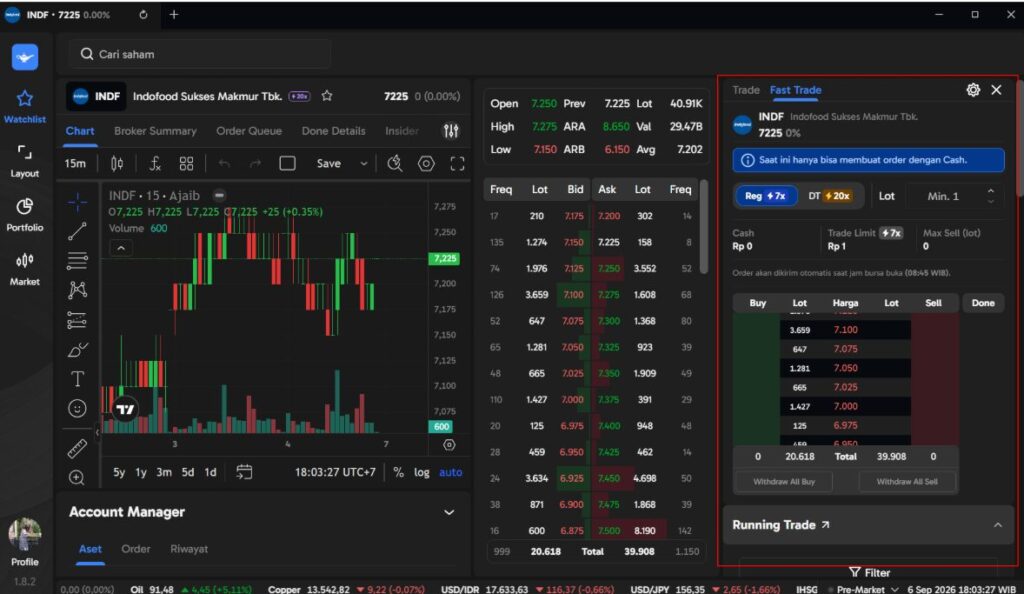
Task: Open the go-to-date calendar icon
Action: tap(244, 472)
